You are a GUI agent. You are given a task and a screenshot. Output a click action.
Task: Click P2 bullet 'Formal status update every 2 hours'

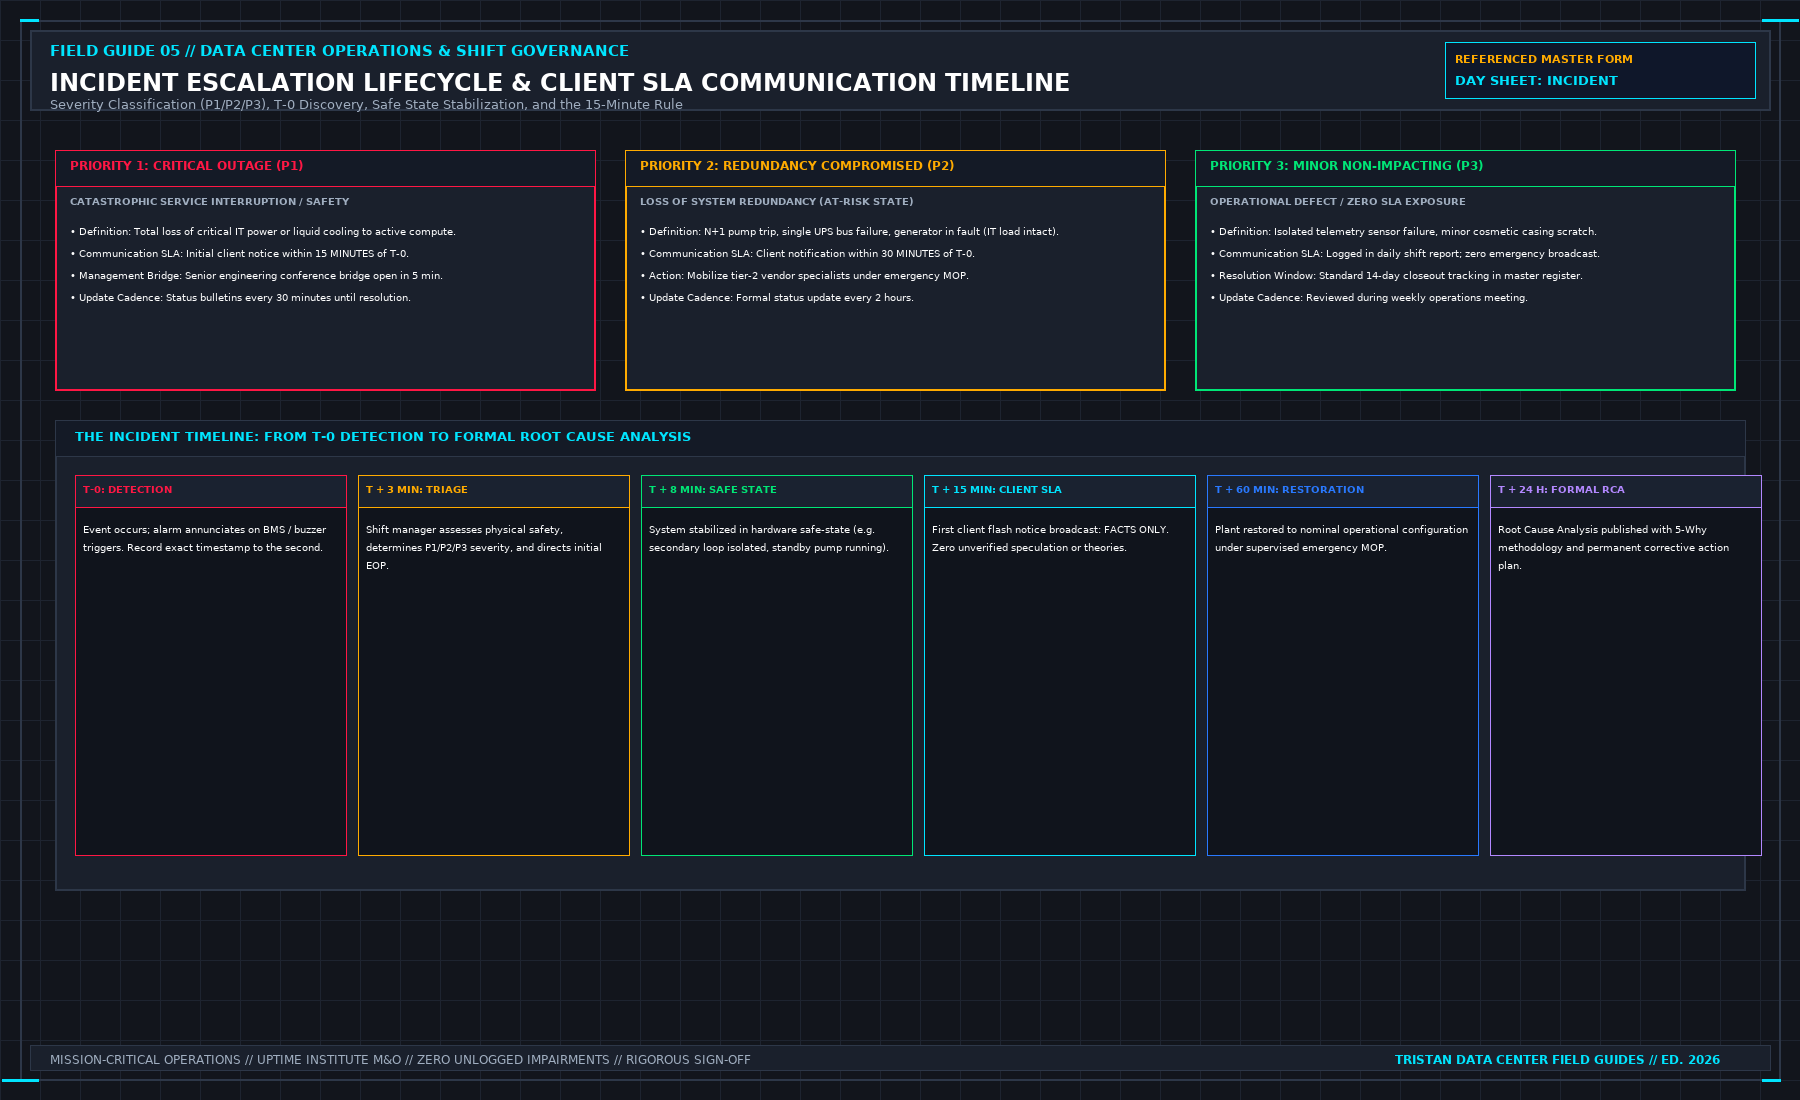tap(777, 298)
